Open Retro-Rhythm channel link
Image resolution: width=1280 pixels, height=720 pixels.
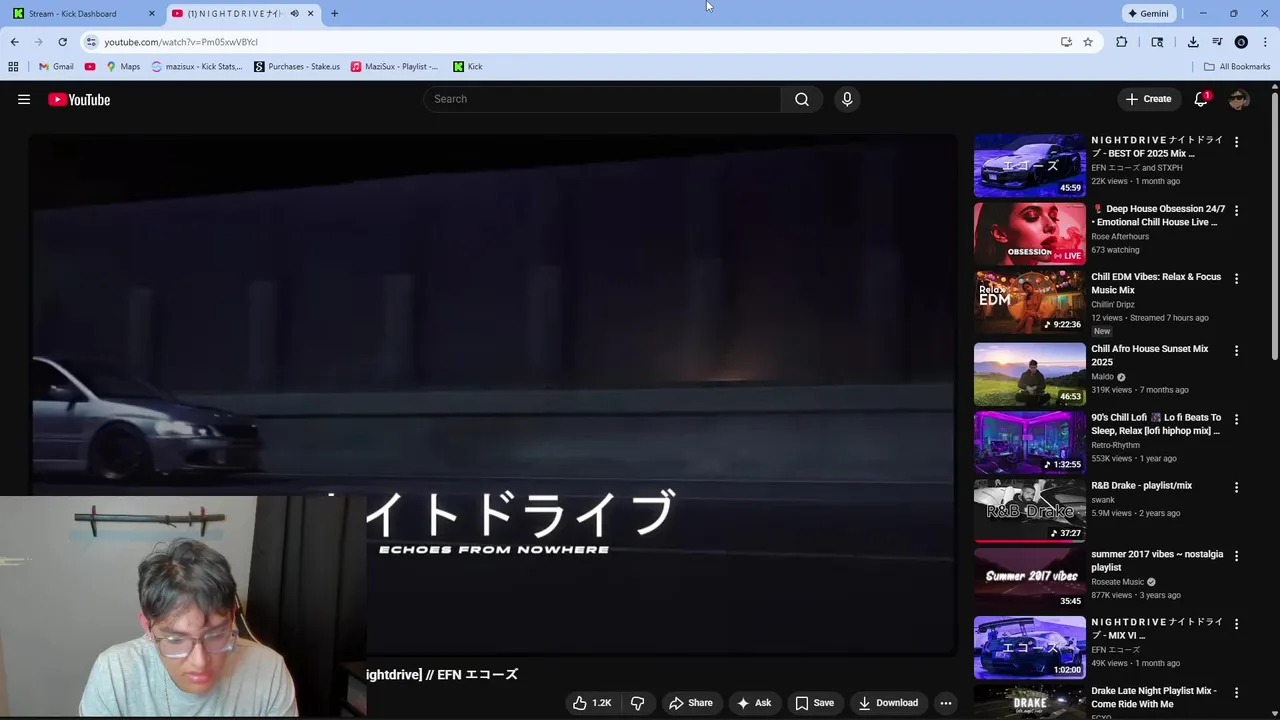click(x=1115, y=445)
